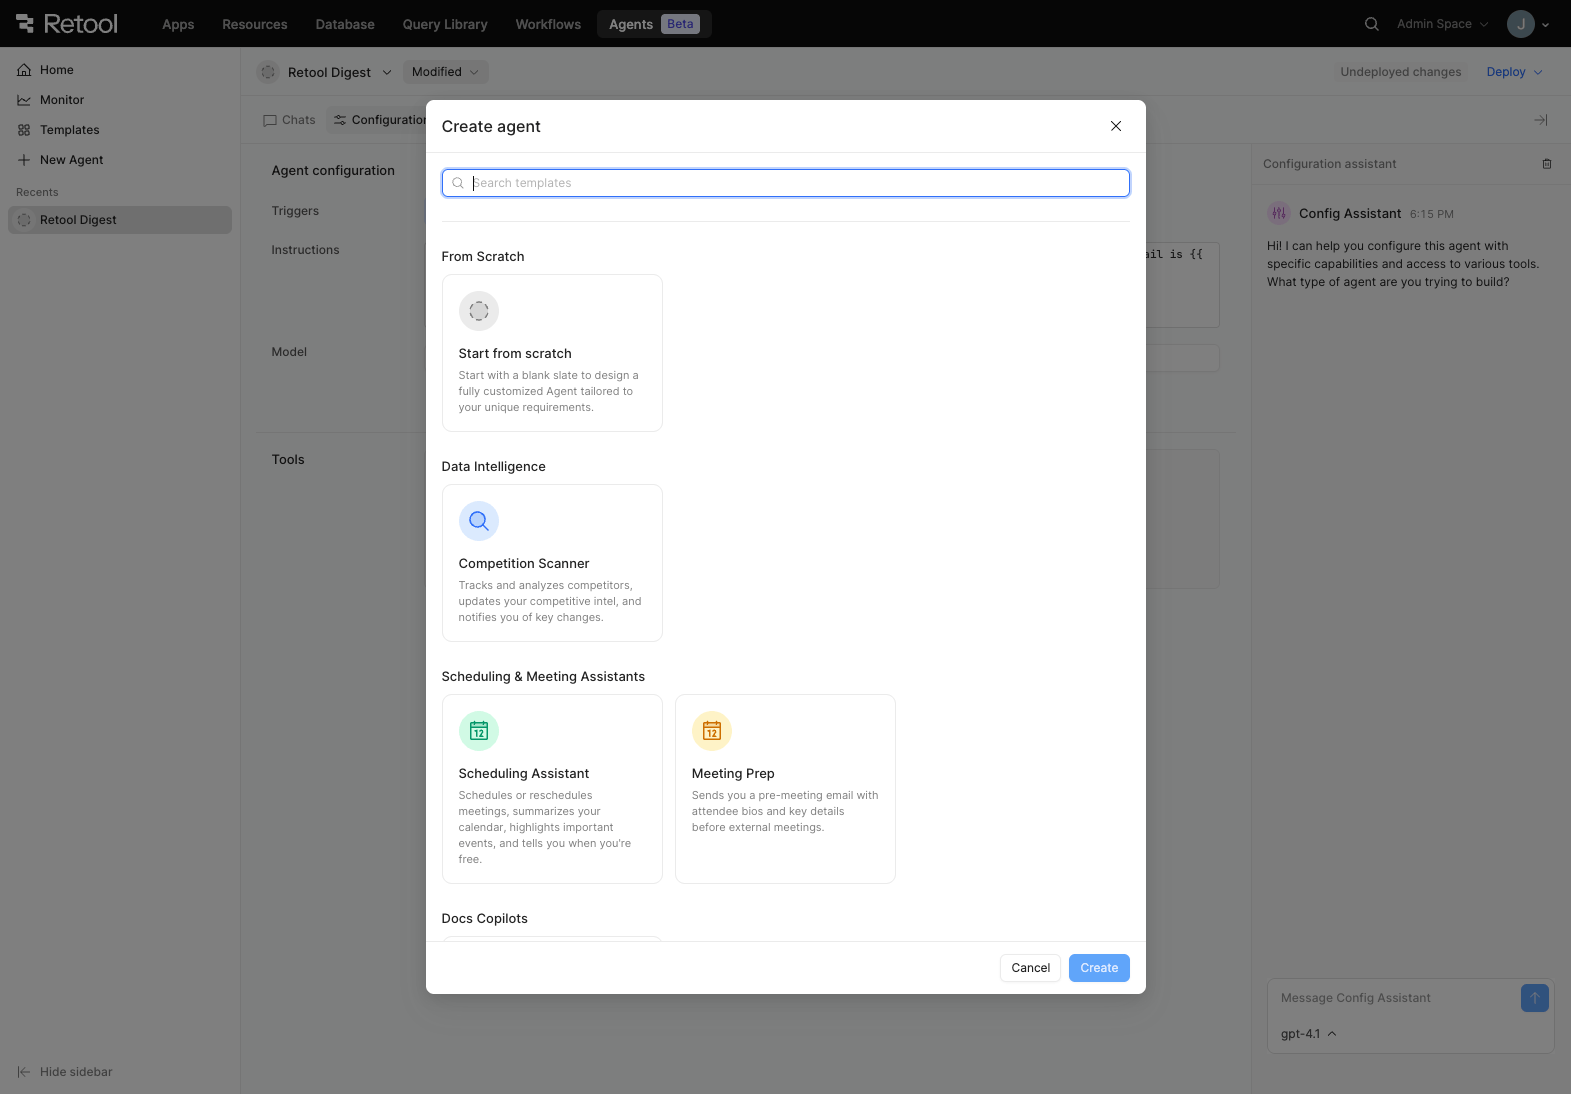The width and height of the screenshot is (1571, 1094).
Task: Open Home in the sidebar
Action: pos(120,70)
